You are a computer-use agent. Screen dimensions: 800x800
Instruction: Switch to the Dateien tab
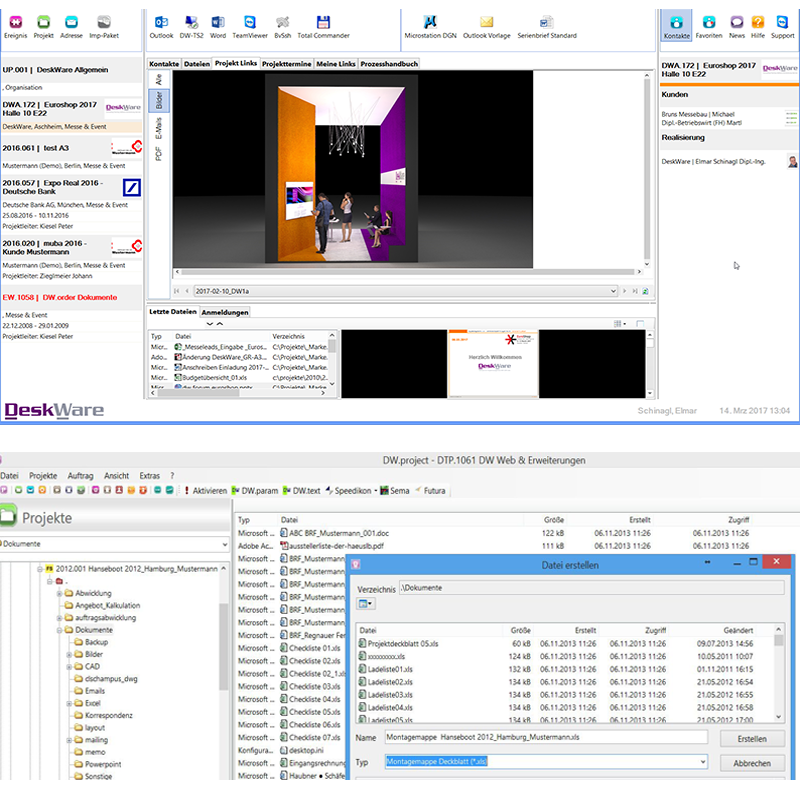click(197, 64)
